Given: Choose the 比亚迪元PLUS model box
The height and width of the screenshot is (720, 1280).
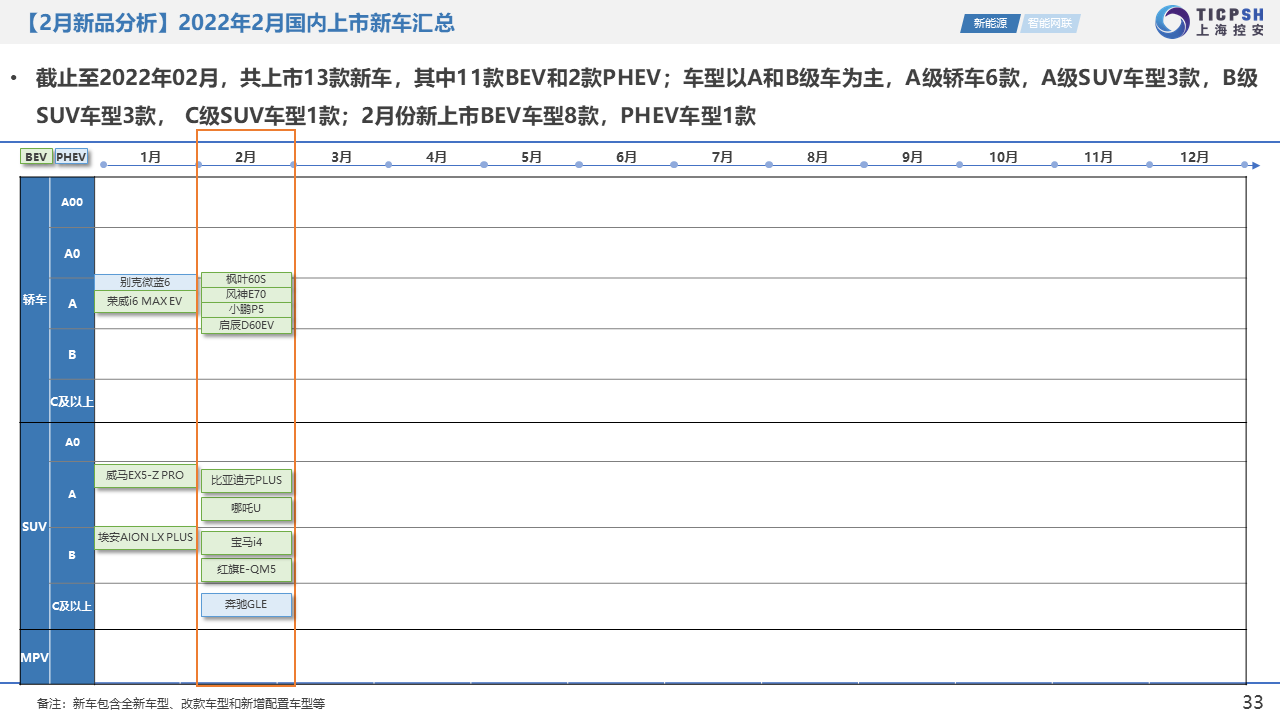Looking at the screenshot, I should 246,480.
